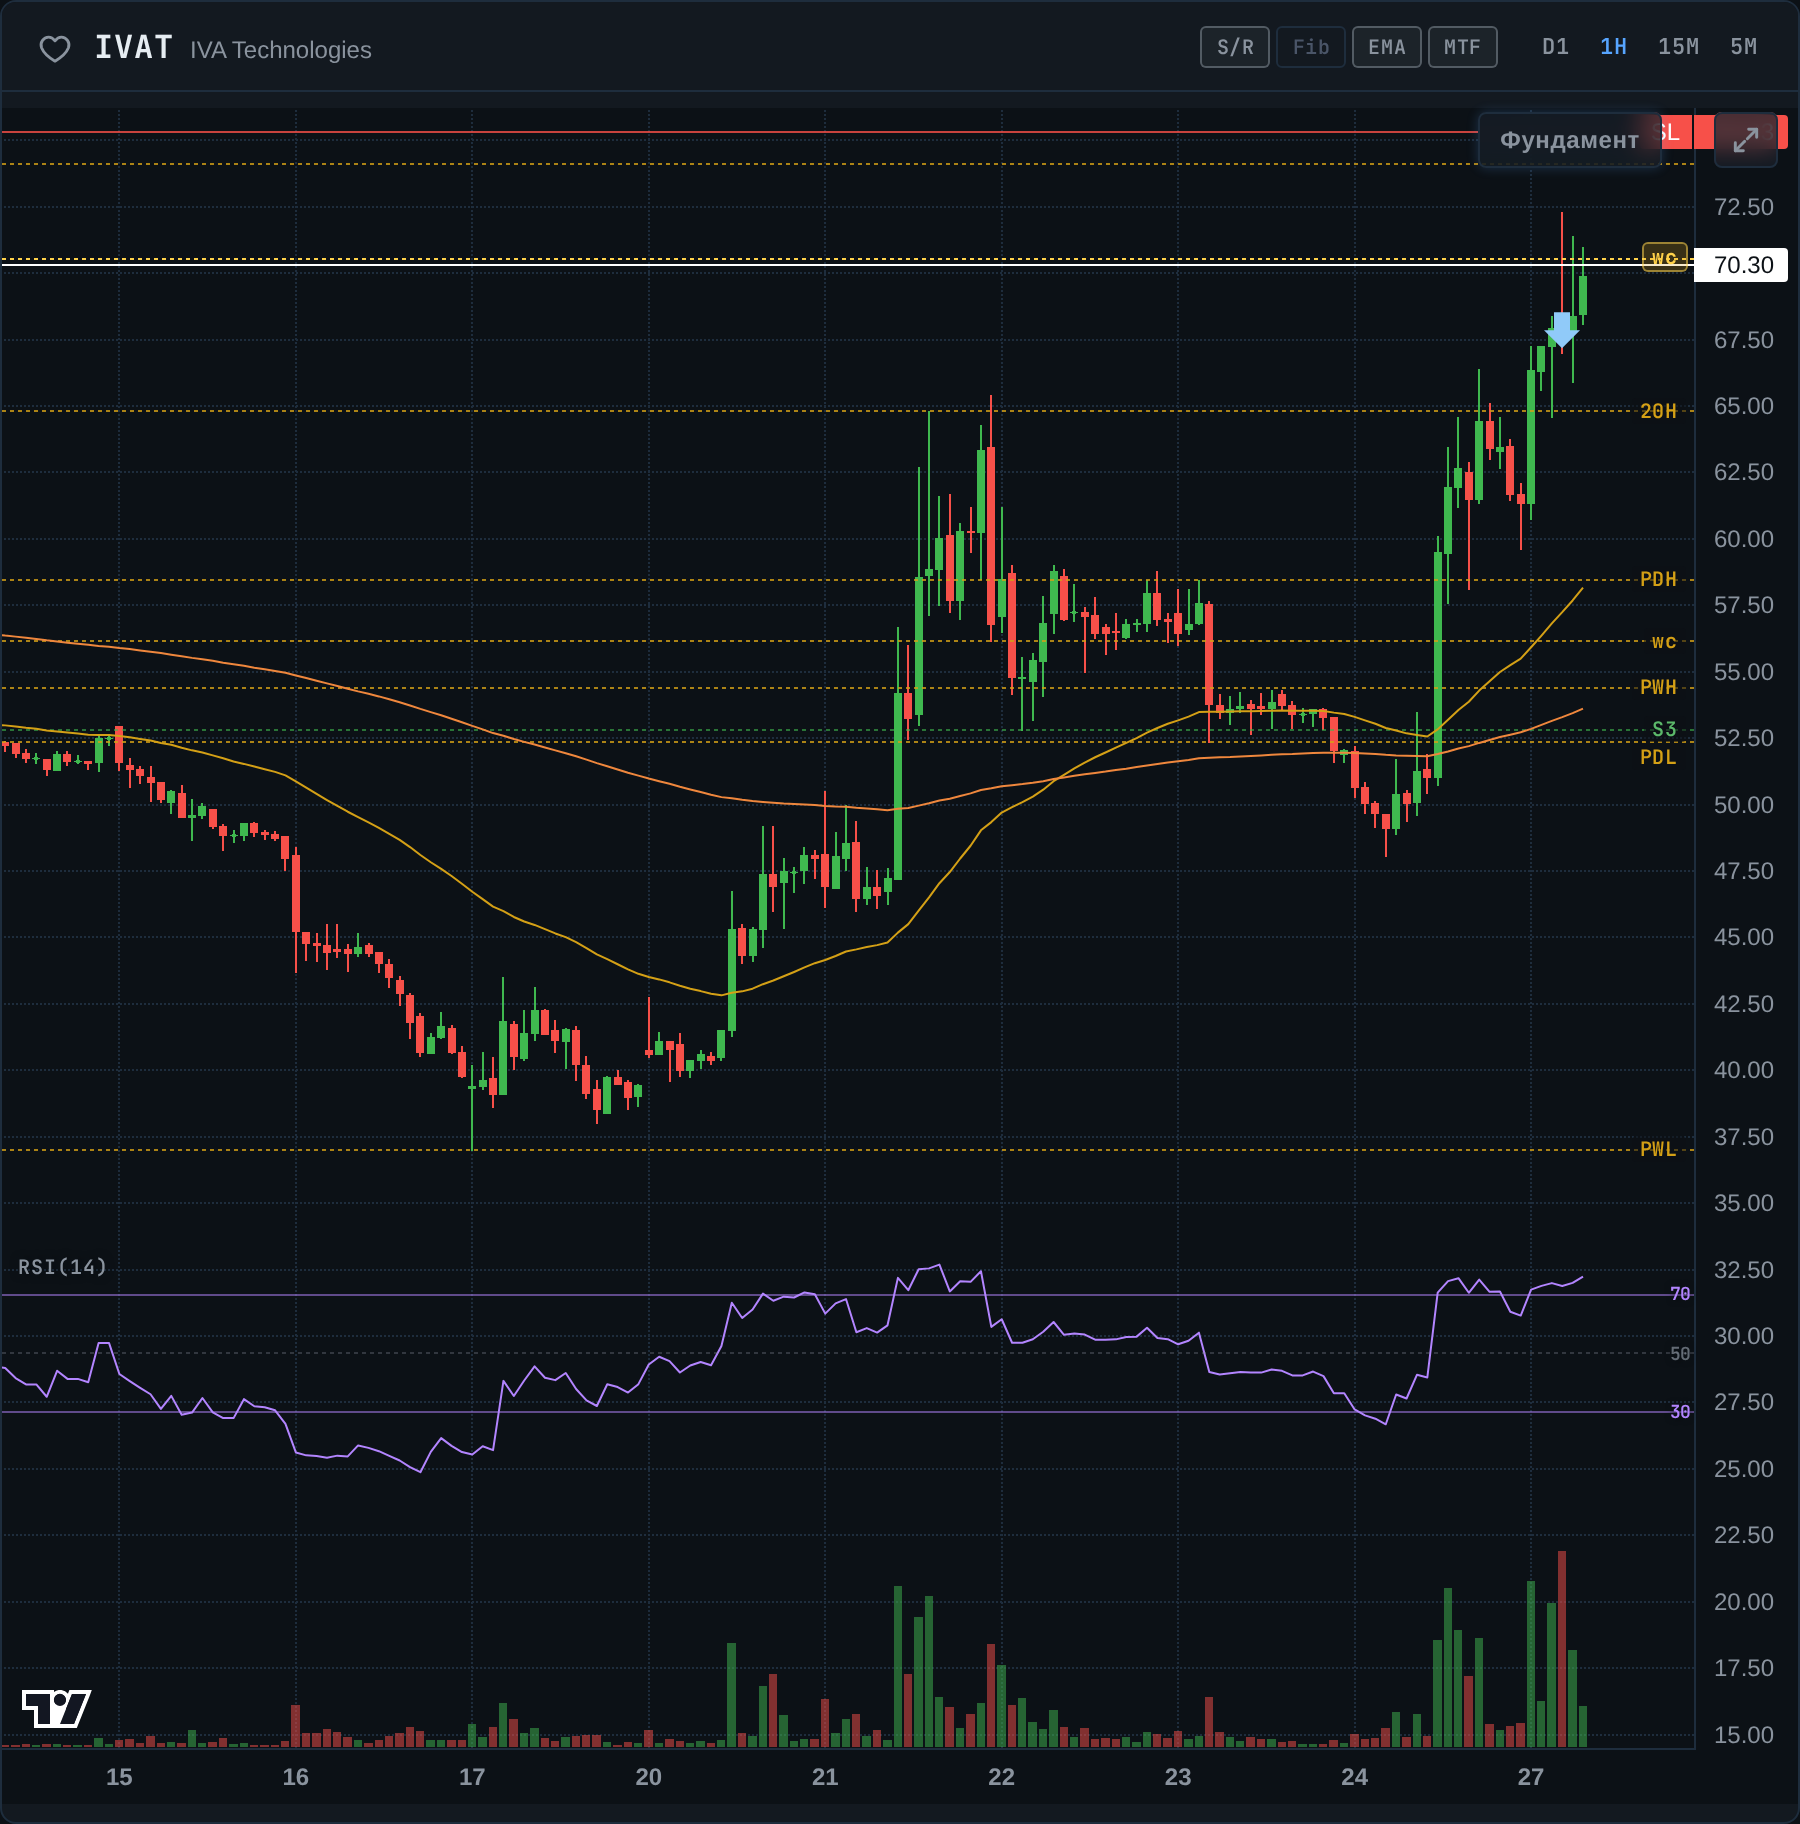Image resolution: width=1800 pixels, height=1824 pixels.
Task: Enable Fib overlay
Action: point(1311,47)
